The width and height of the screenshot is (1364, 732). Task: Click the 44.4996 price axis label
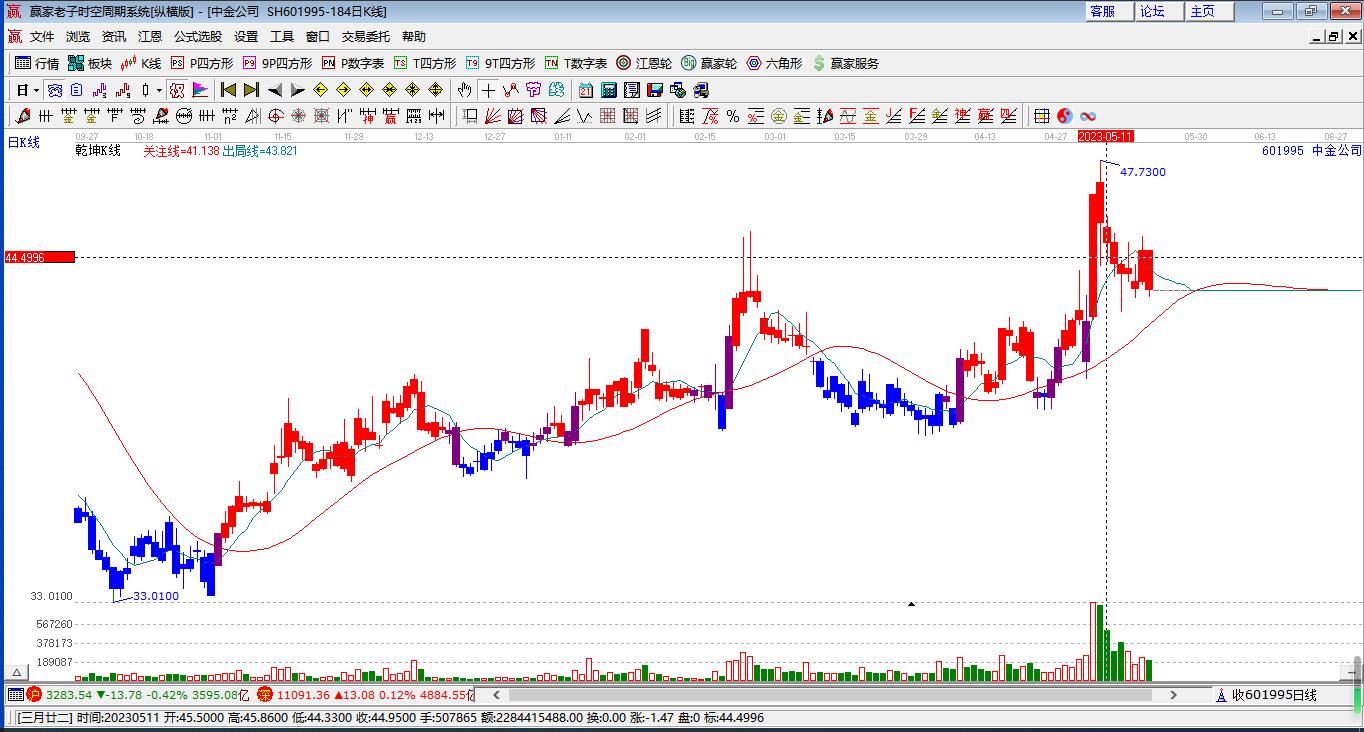(x=39, y=257)
